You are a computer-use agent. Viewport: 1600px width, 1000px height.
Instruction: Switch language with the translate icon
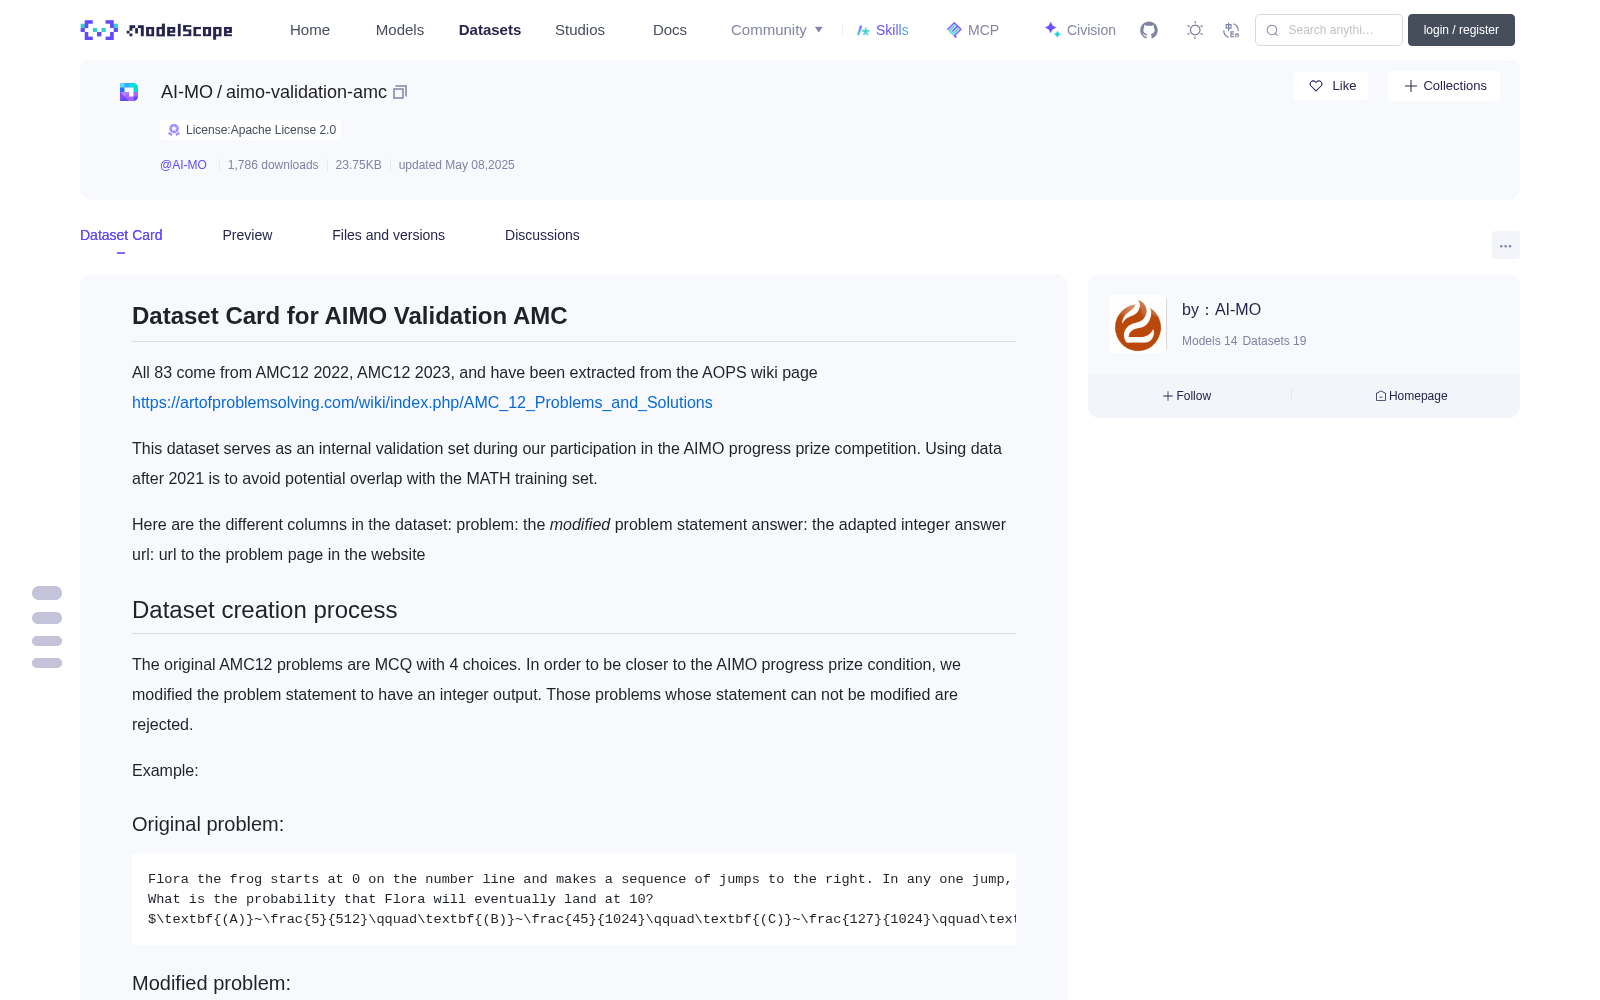coord(1232,30)
